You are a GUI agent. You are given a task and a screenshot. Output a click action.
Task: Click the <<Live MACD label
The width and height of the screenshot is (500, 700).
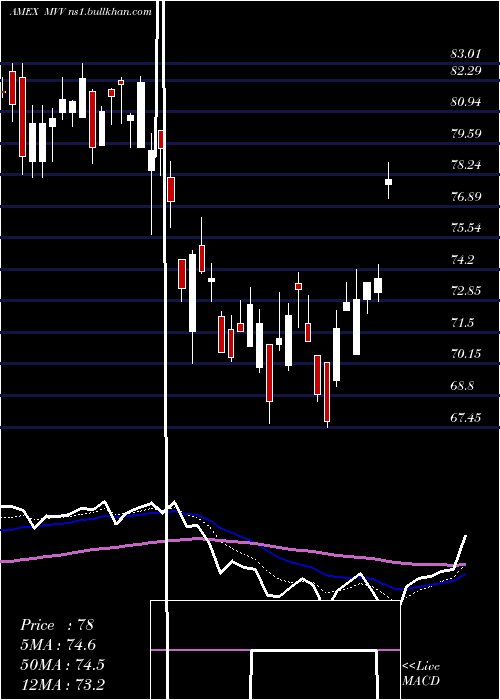421,673
